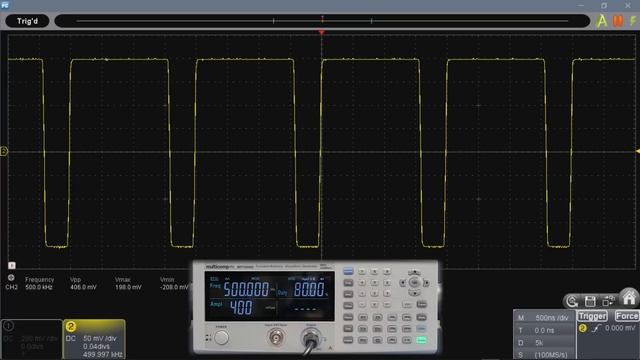The height and width of the screenshot is (360, 640).
Task: Maximize the oscilloscope window
Action: click(604, 5)
